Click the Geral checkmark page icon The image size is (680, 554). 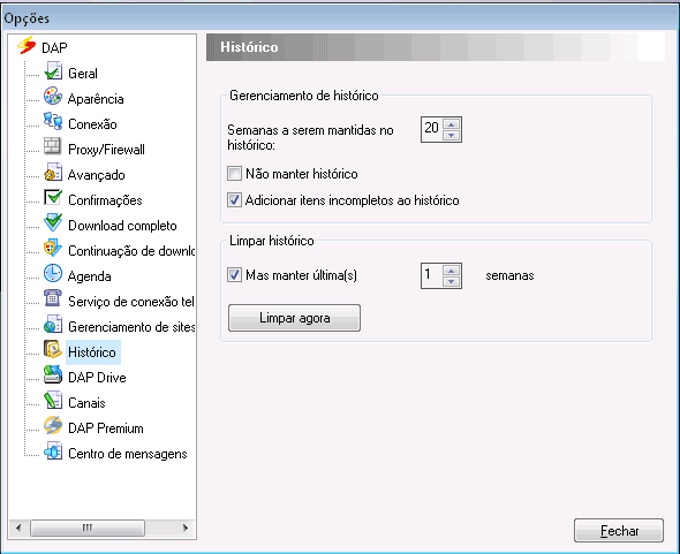click(53, 71)
